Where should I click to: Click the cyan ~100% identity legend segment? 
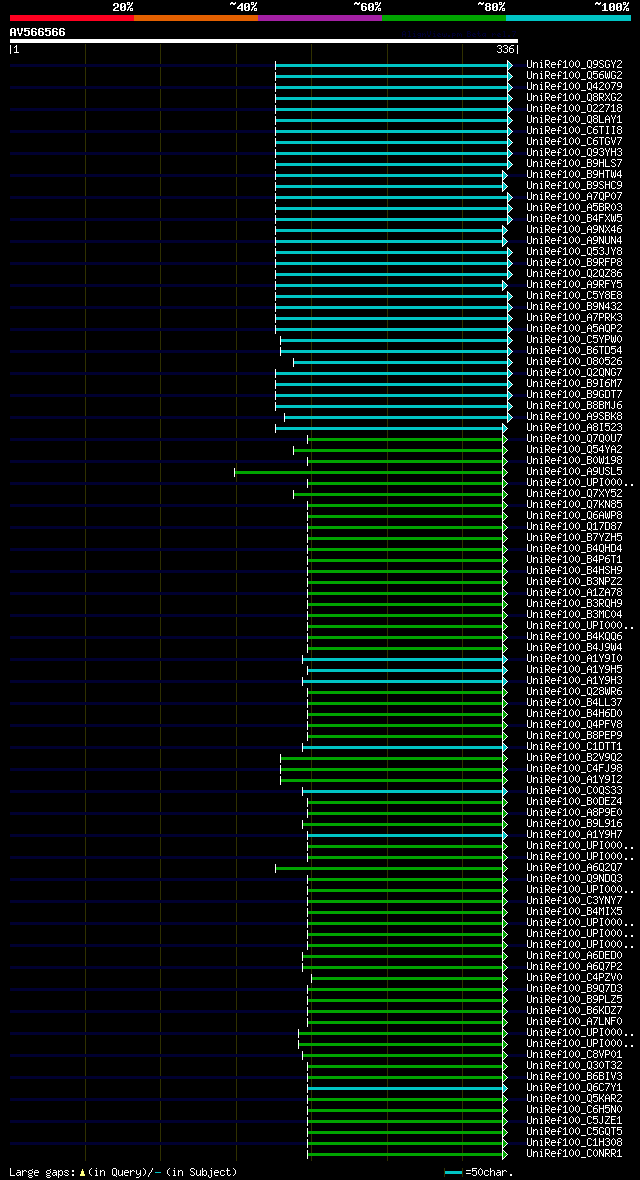click(568, 17)
